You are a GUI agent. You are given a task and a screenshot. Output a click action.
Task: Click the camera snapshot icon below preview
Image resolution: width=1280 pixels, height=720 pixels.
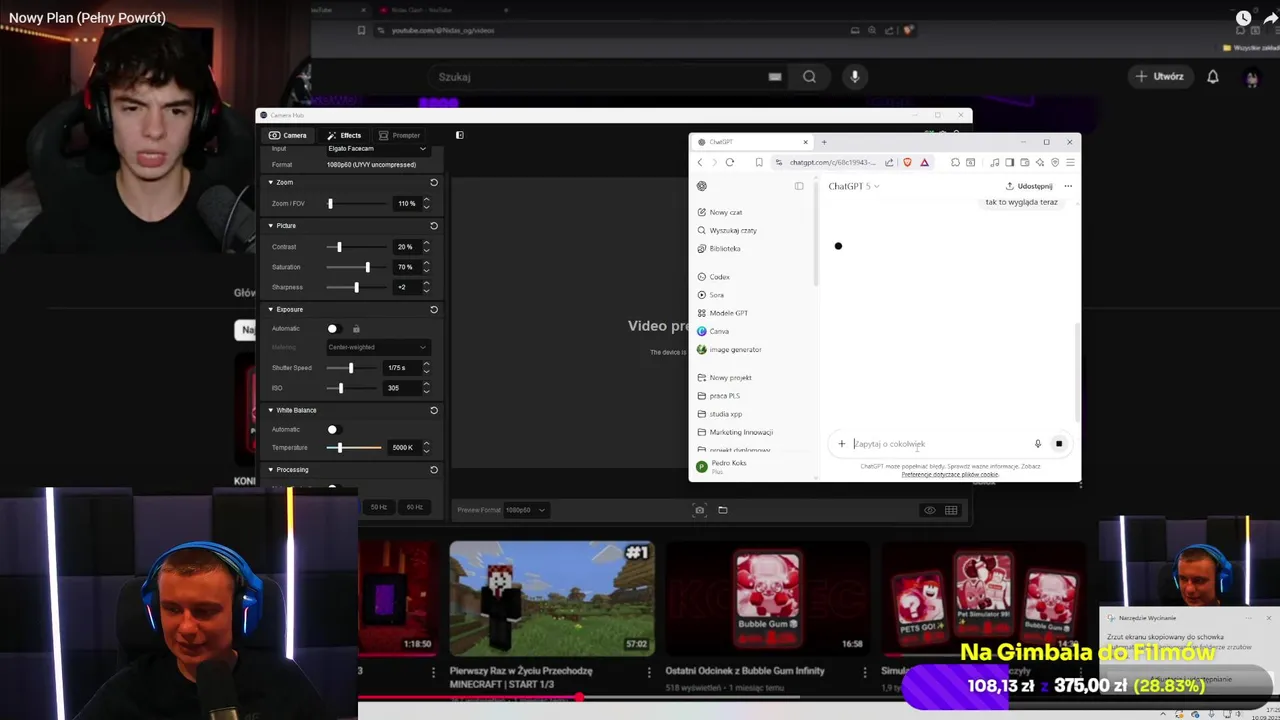[x=700, y=510]
